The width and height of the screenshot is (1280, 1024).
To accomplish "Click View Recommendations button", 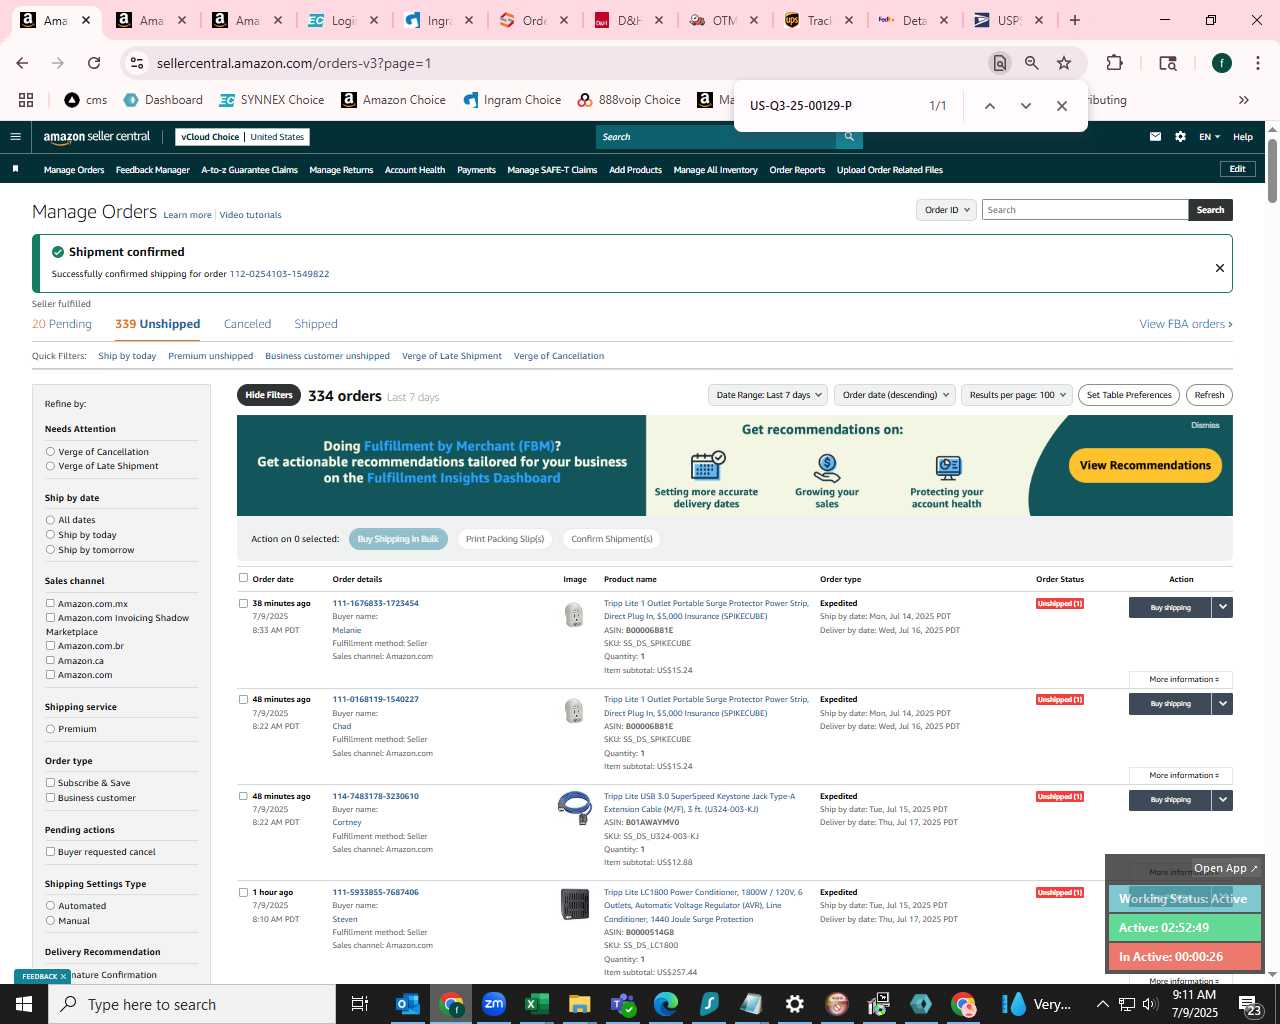I will pyautogui.click(x=1145, y=465).
